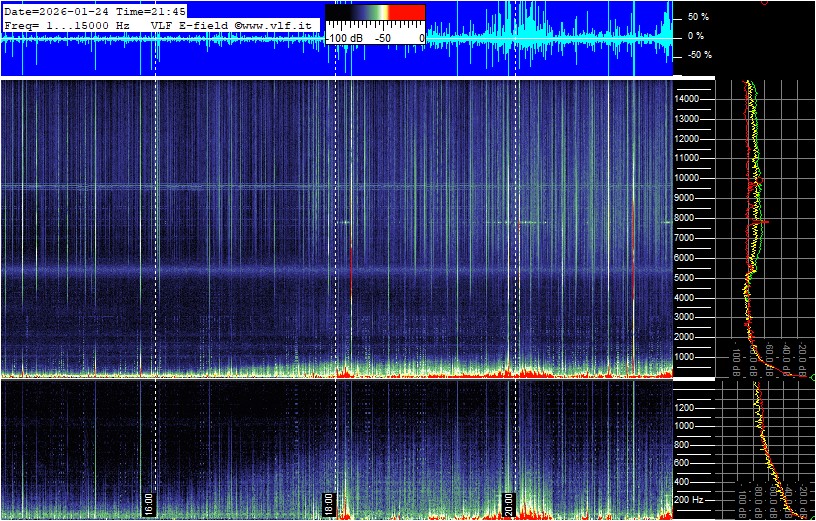Click the Freq= 1...15000 Hz label

coord(66,24)
